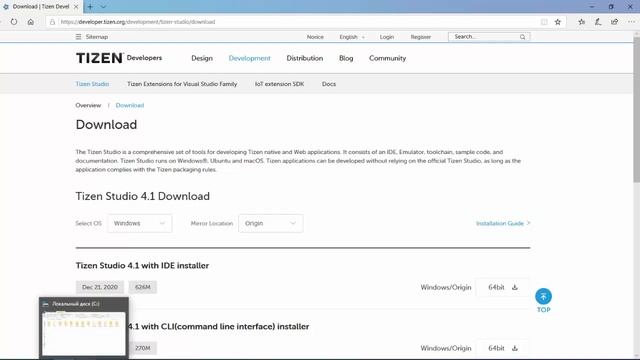Open the Distribution menu
Image resolution: width=640 pixels, height=360 pixels.
click(304, 58)
